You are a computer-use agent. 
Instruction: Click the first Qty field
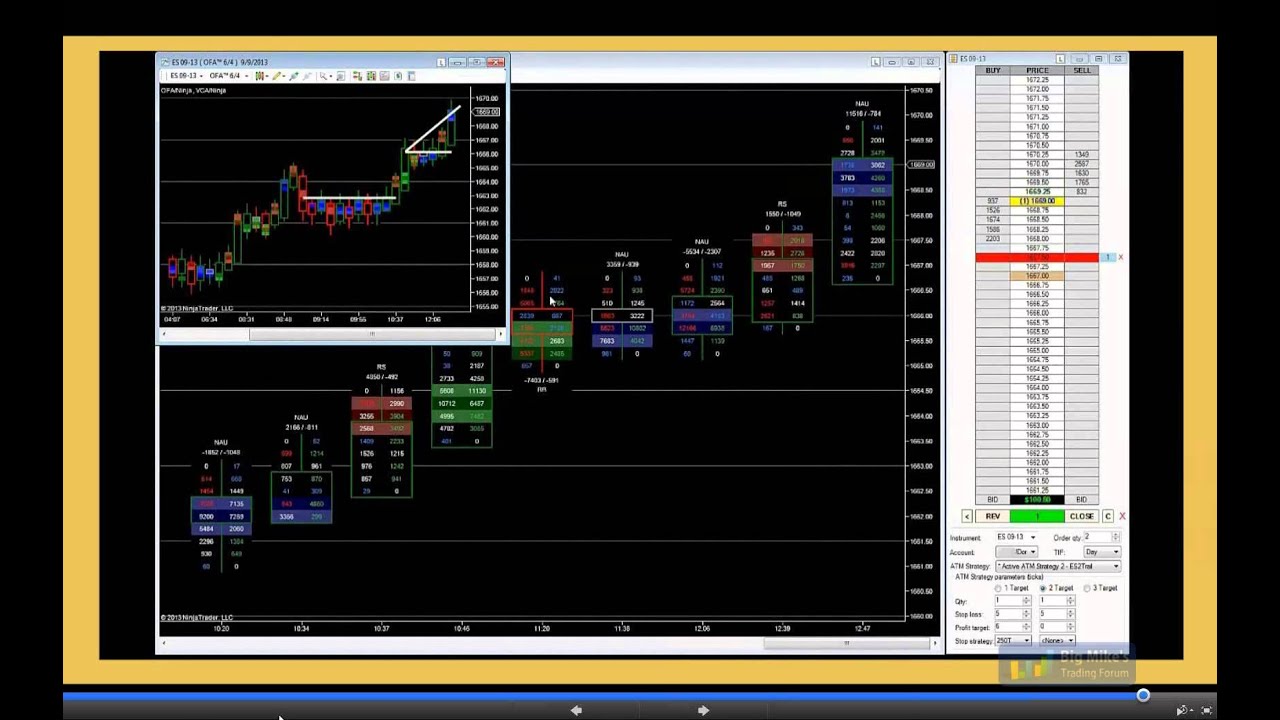click(1009, 601)
